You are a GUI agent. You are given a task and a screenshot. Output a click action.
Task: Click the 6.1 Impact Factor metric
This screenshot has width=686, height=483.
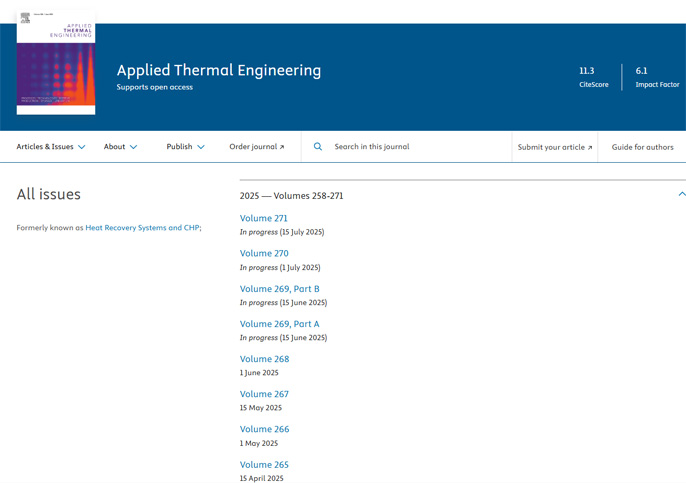point(657,77)
